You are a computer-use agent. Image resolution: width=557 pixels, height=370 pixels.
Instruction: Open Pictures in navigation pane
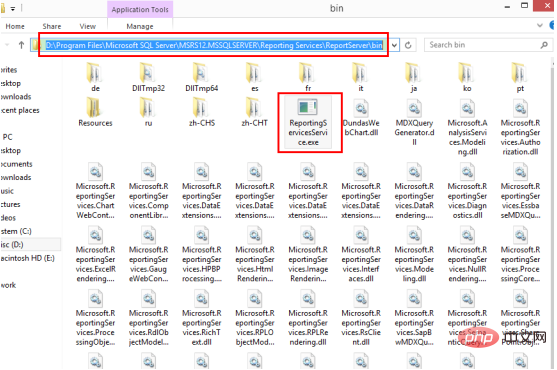click(x=10, y=205)
